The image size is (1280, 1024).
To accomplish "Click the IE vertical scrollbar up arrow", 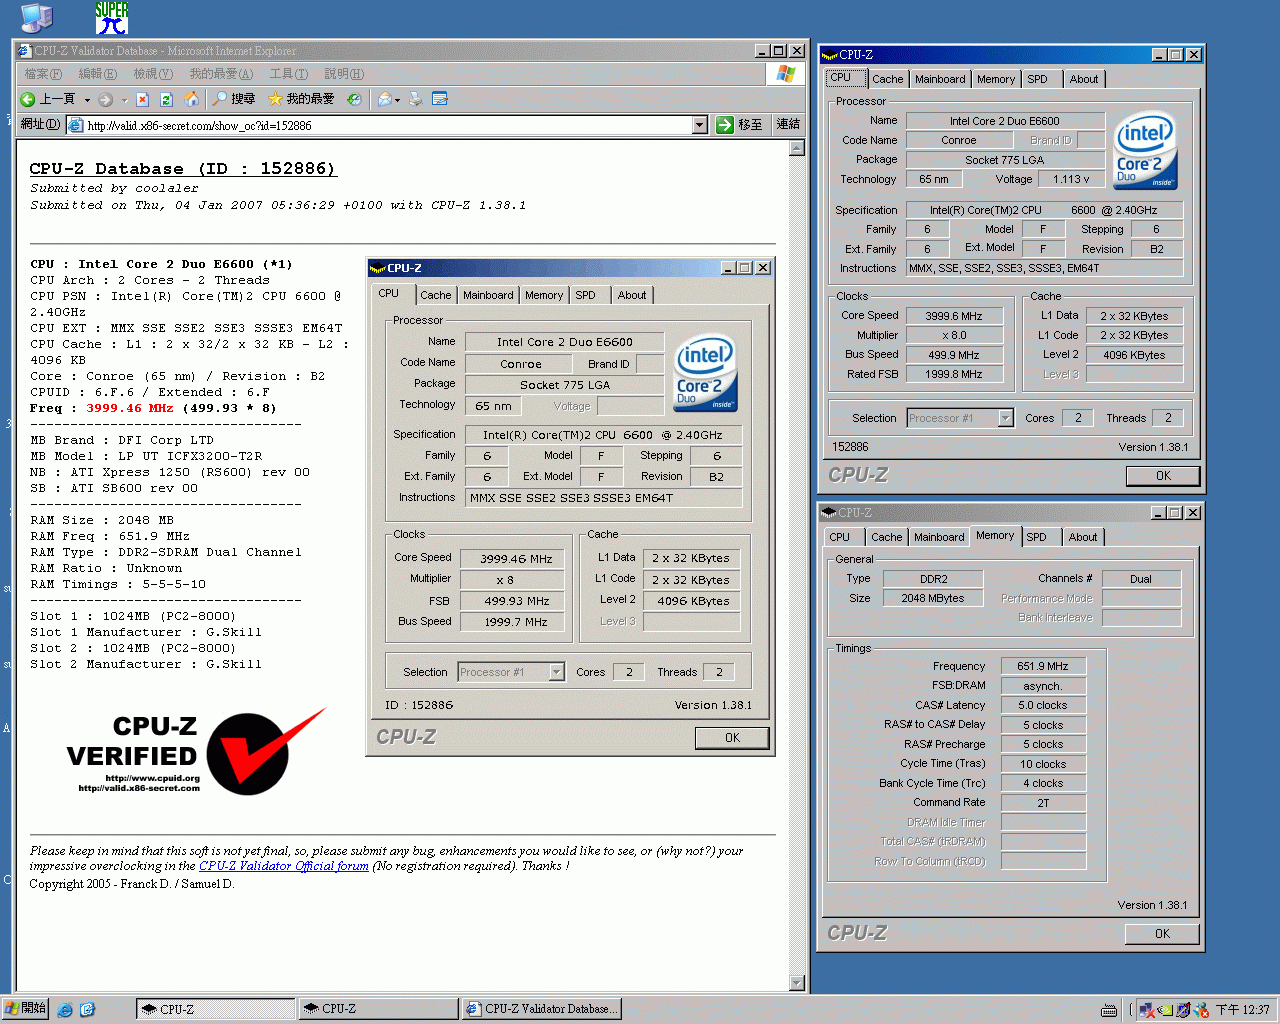I will [x=797, y=148].
